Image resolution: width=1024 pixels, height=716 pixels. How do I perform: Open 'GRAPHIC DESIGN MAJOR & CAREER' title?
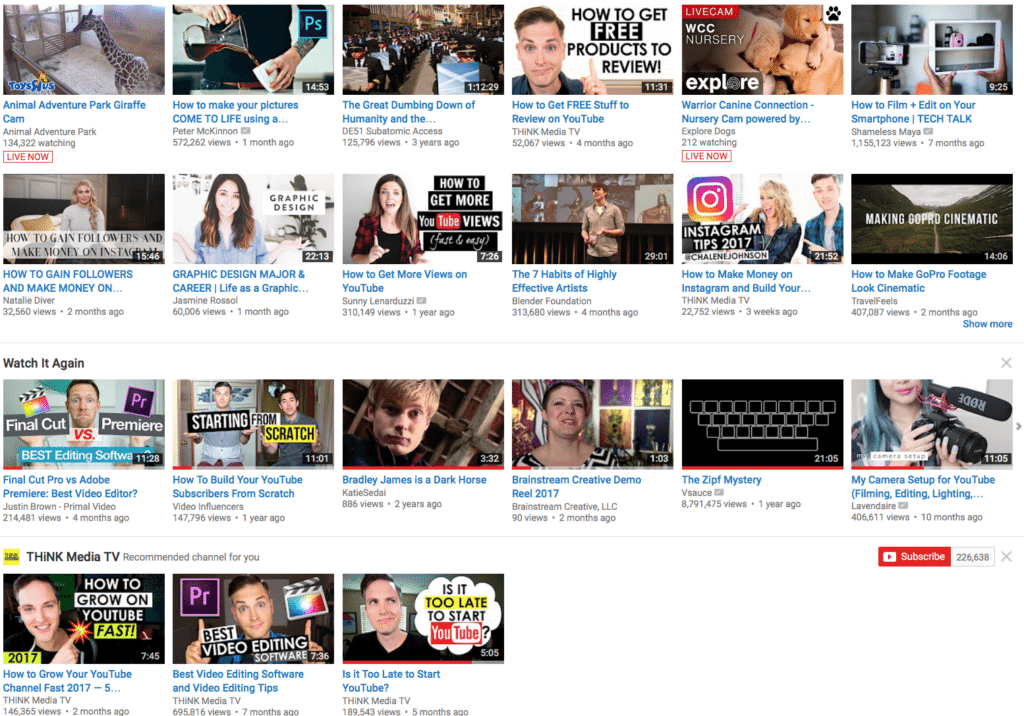(x=240, y=281)
